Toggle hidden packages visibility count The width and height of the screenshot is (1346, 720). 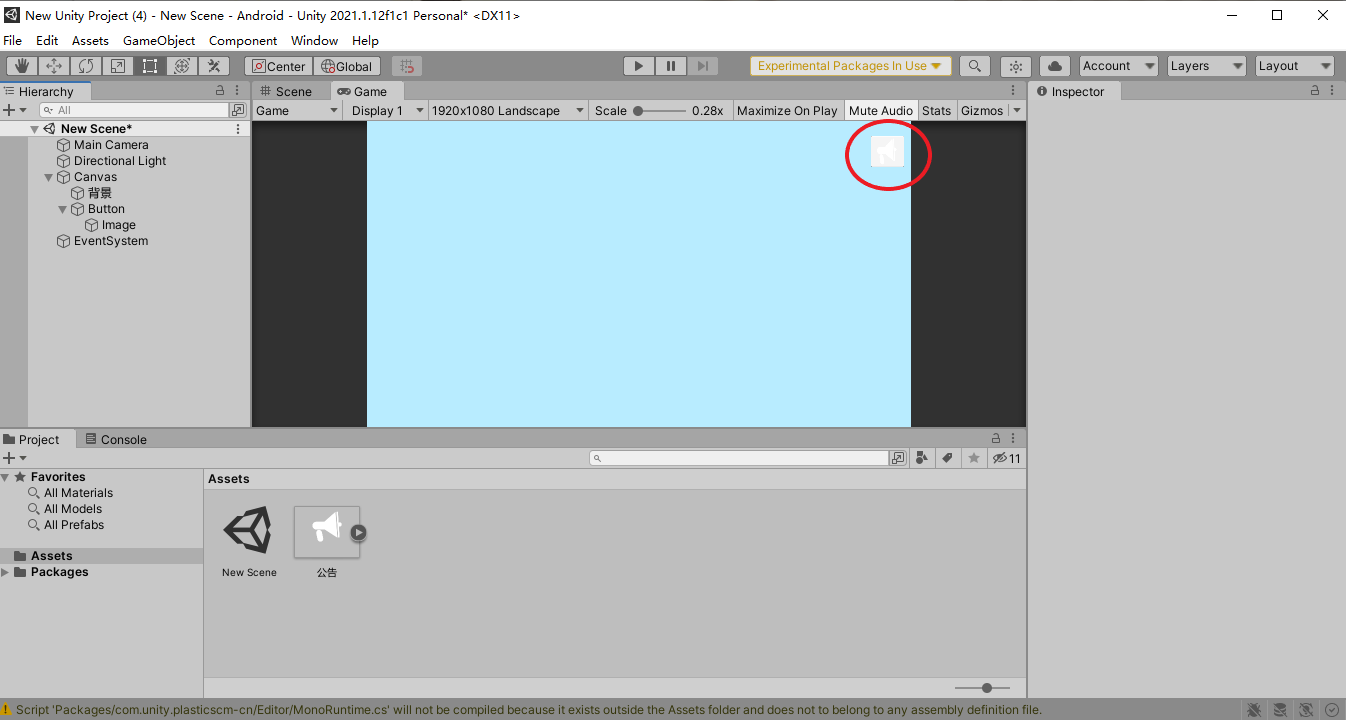(1007, 458)
